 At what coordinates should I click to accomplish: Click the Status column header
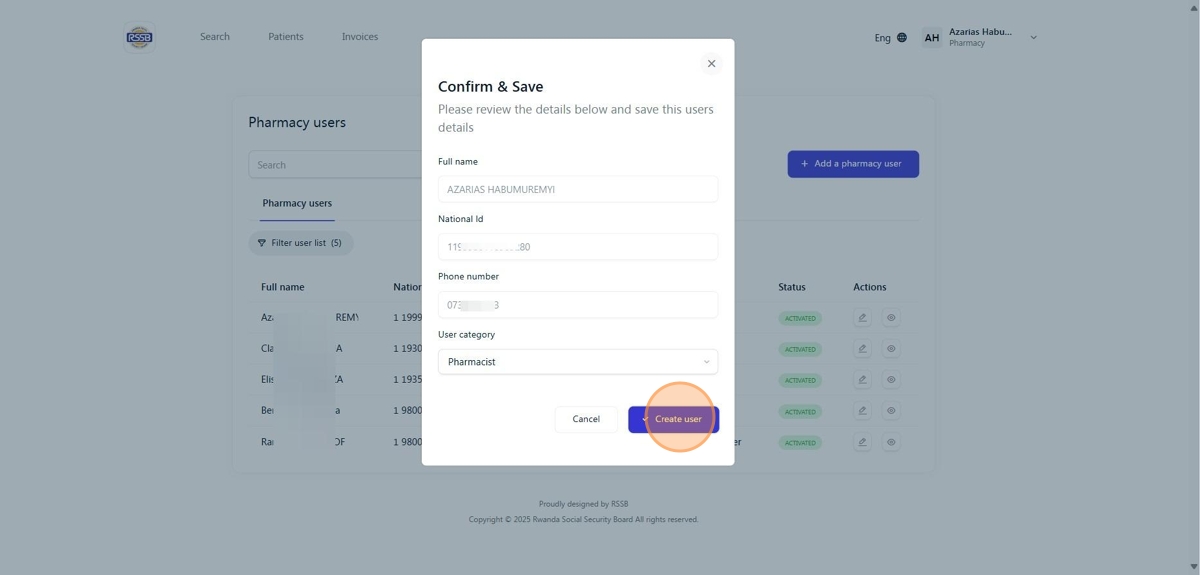[x=792, y=287]
